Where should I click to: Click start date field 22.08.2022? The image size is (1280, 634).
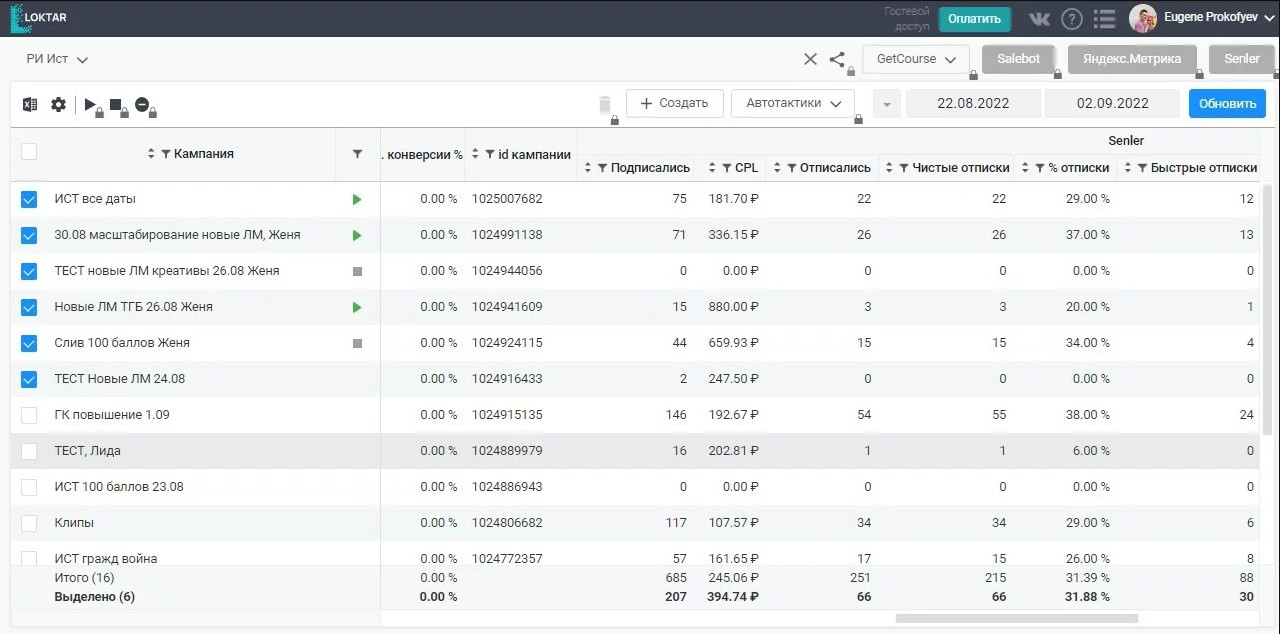(972, 104)
